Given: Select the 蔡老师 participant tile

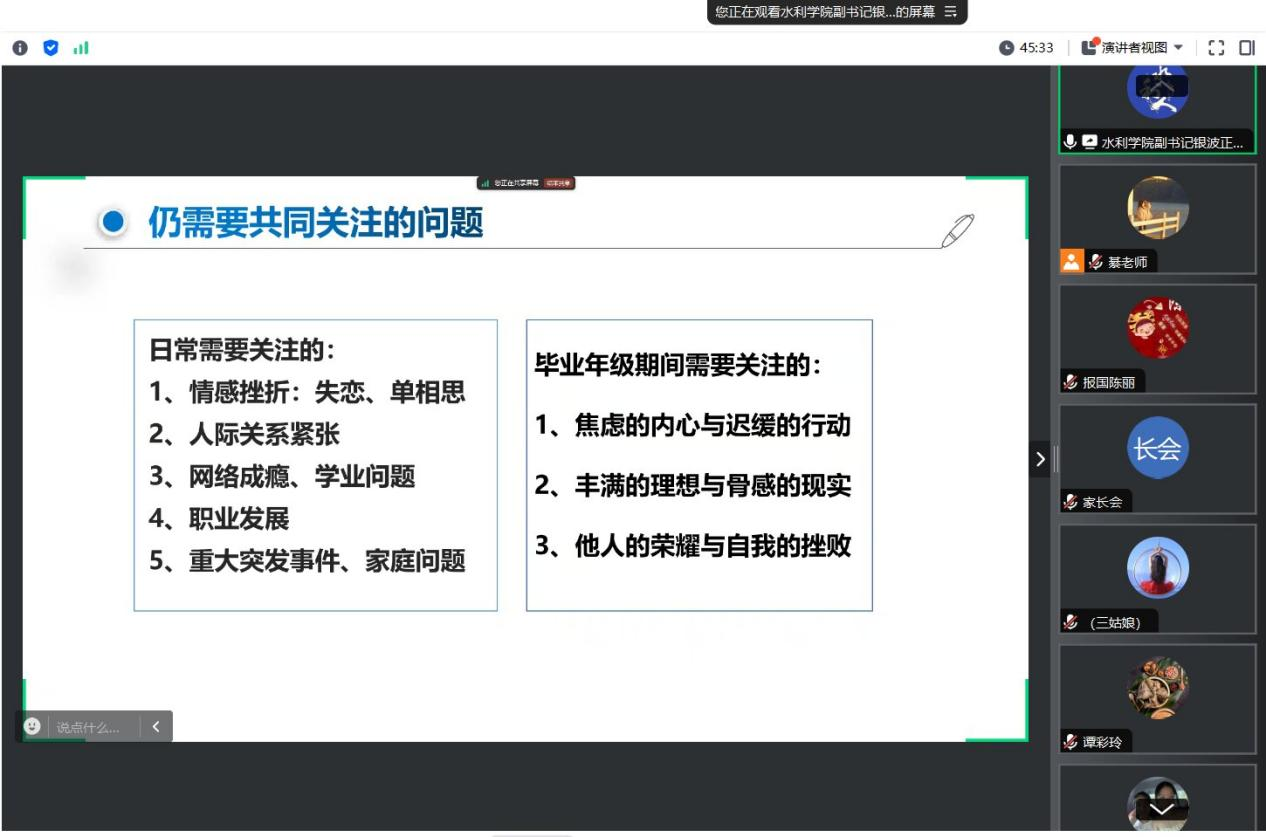Looking at the screenshot, I should tap(1157, 218).
